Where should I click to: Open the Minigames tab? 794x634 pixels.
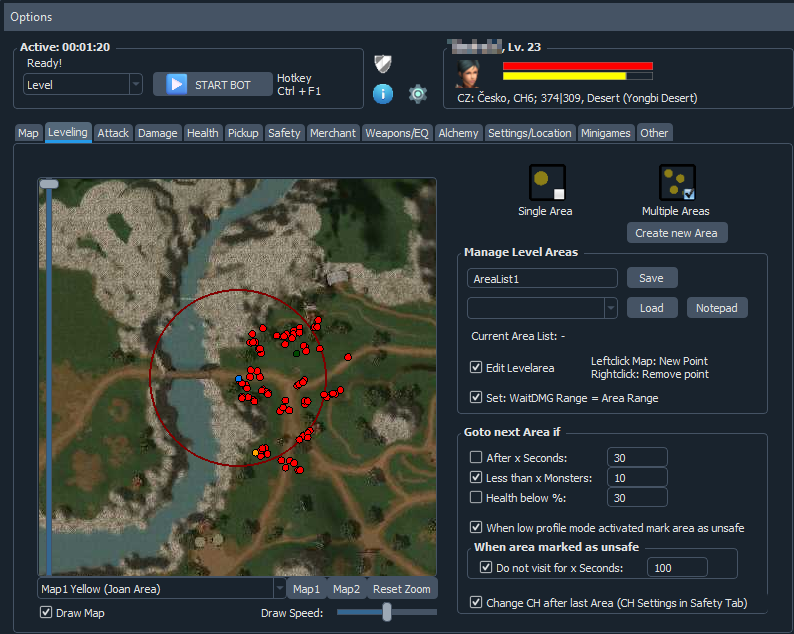point(606,133)
